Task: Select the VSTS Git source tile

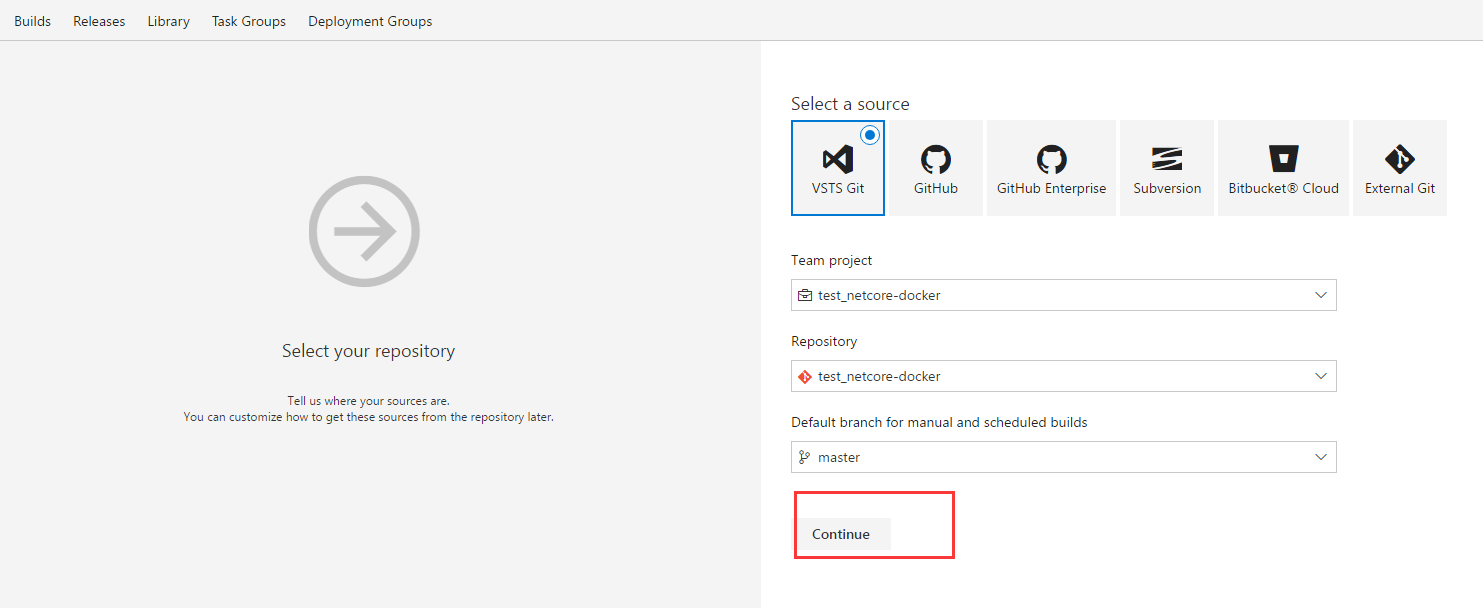Action: click(838, 168)
